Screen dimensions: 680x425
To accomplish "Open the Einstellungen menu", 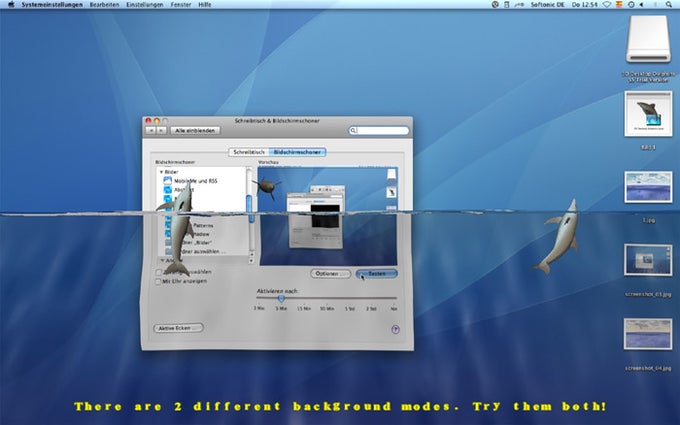I will click(x=144, y=5).
